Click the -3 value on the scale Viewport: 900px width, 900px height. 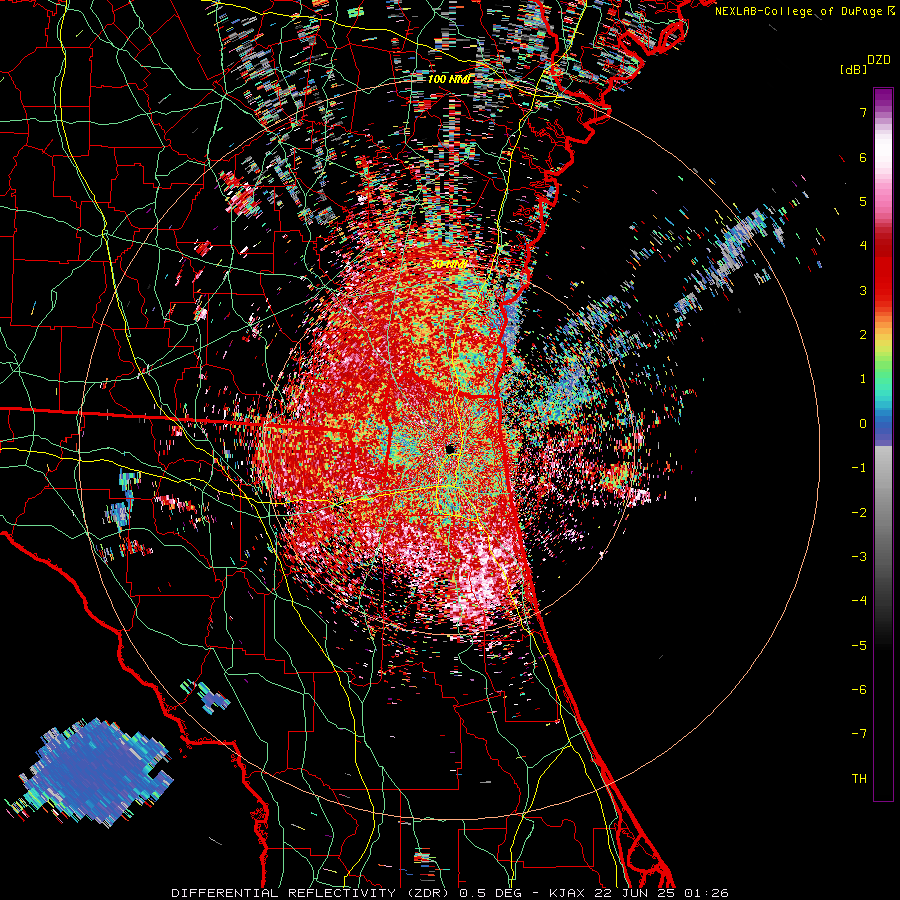tap(859, 557)
